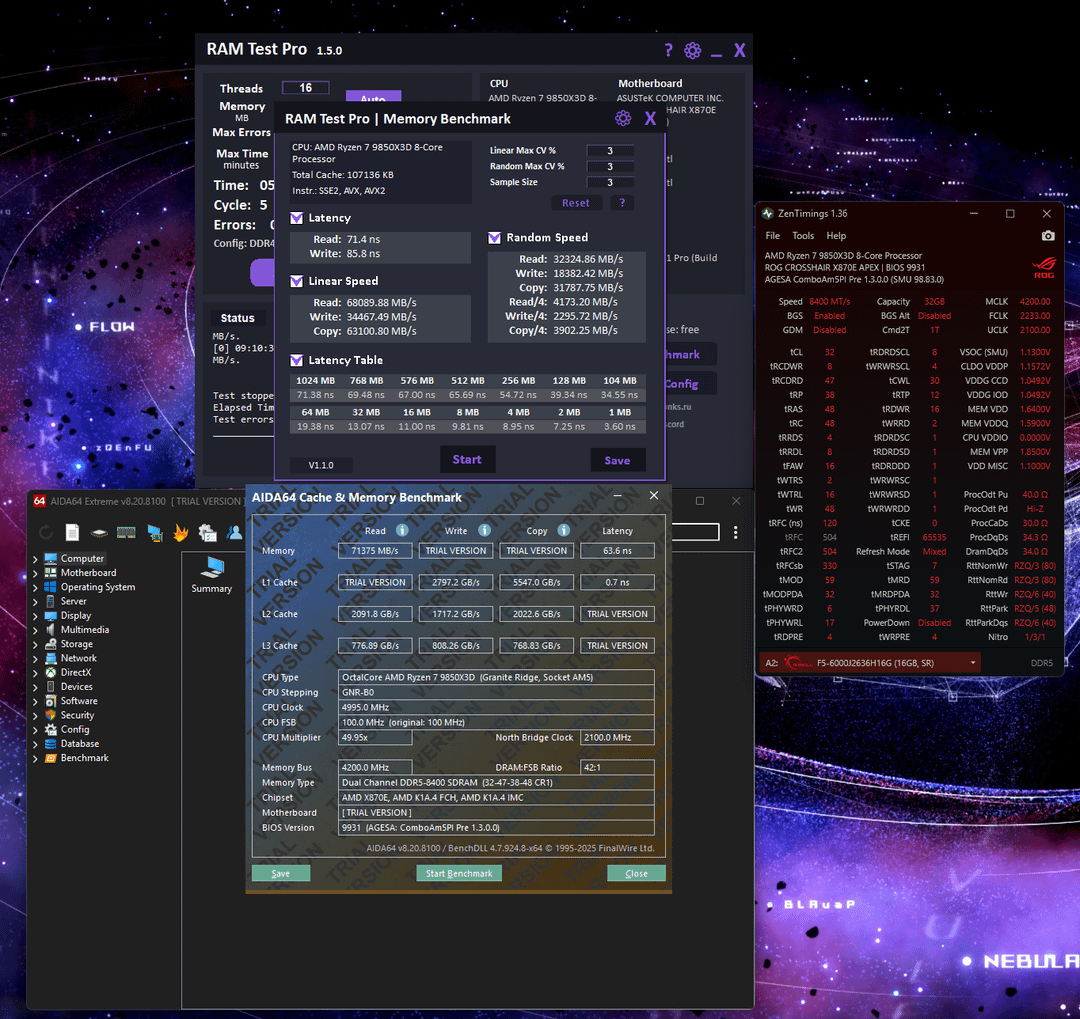Disable the Random Speed checkbox
Screen dimensions: 1080x1019
pyautogui.click(x=494, y=238)
